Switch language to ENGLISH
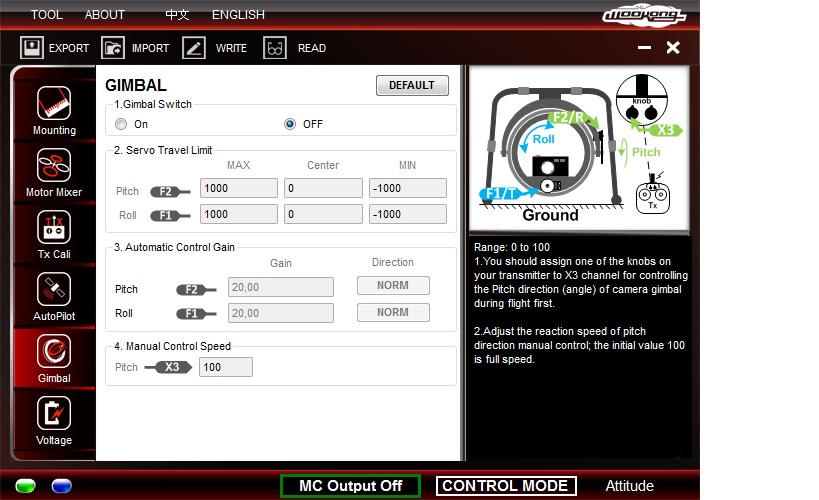The width and height of the screenshot is (819, 500). click(238, 15)
